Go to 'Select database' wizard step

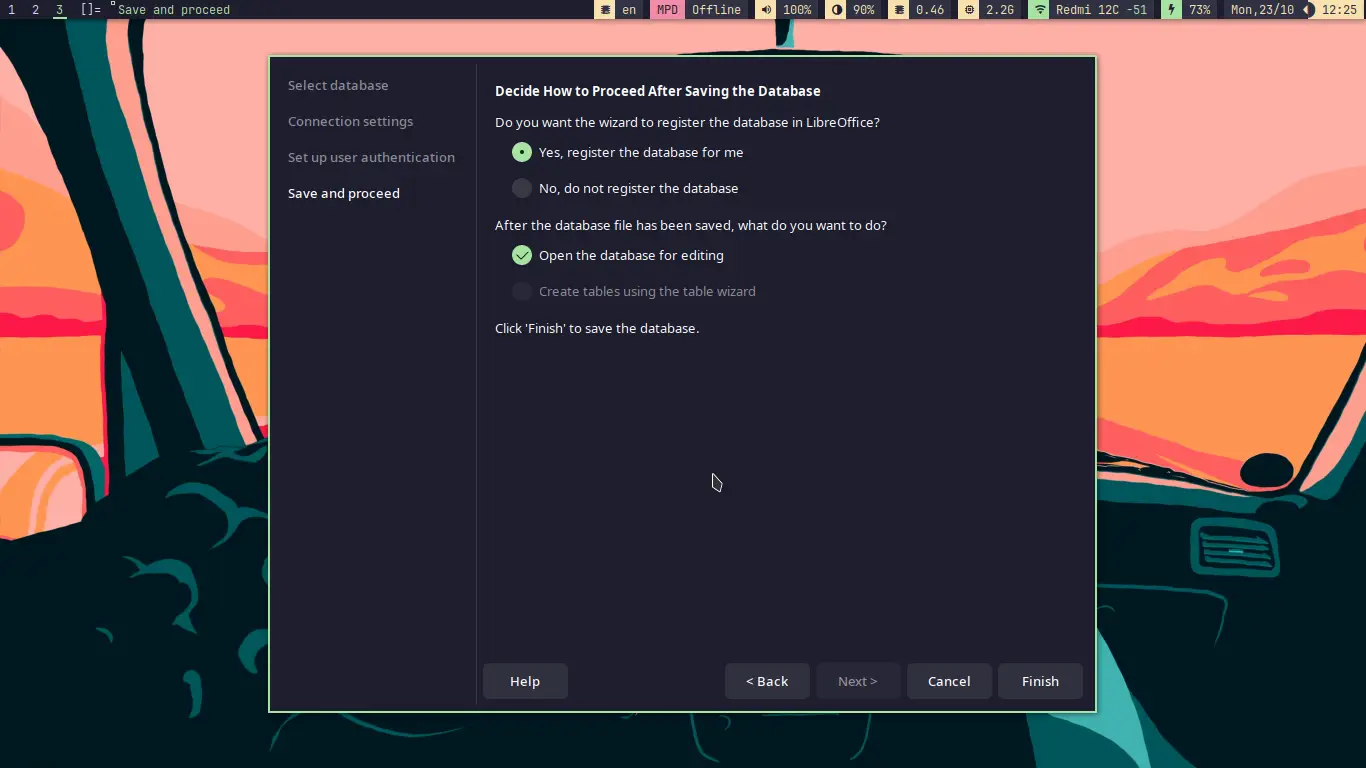pos(338,85)
